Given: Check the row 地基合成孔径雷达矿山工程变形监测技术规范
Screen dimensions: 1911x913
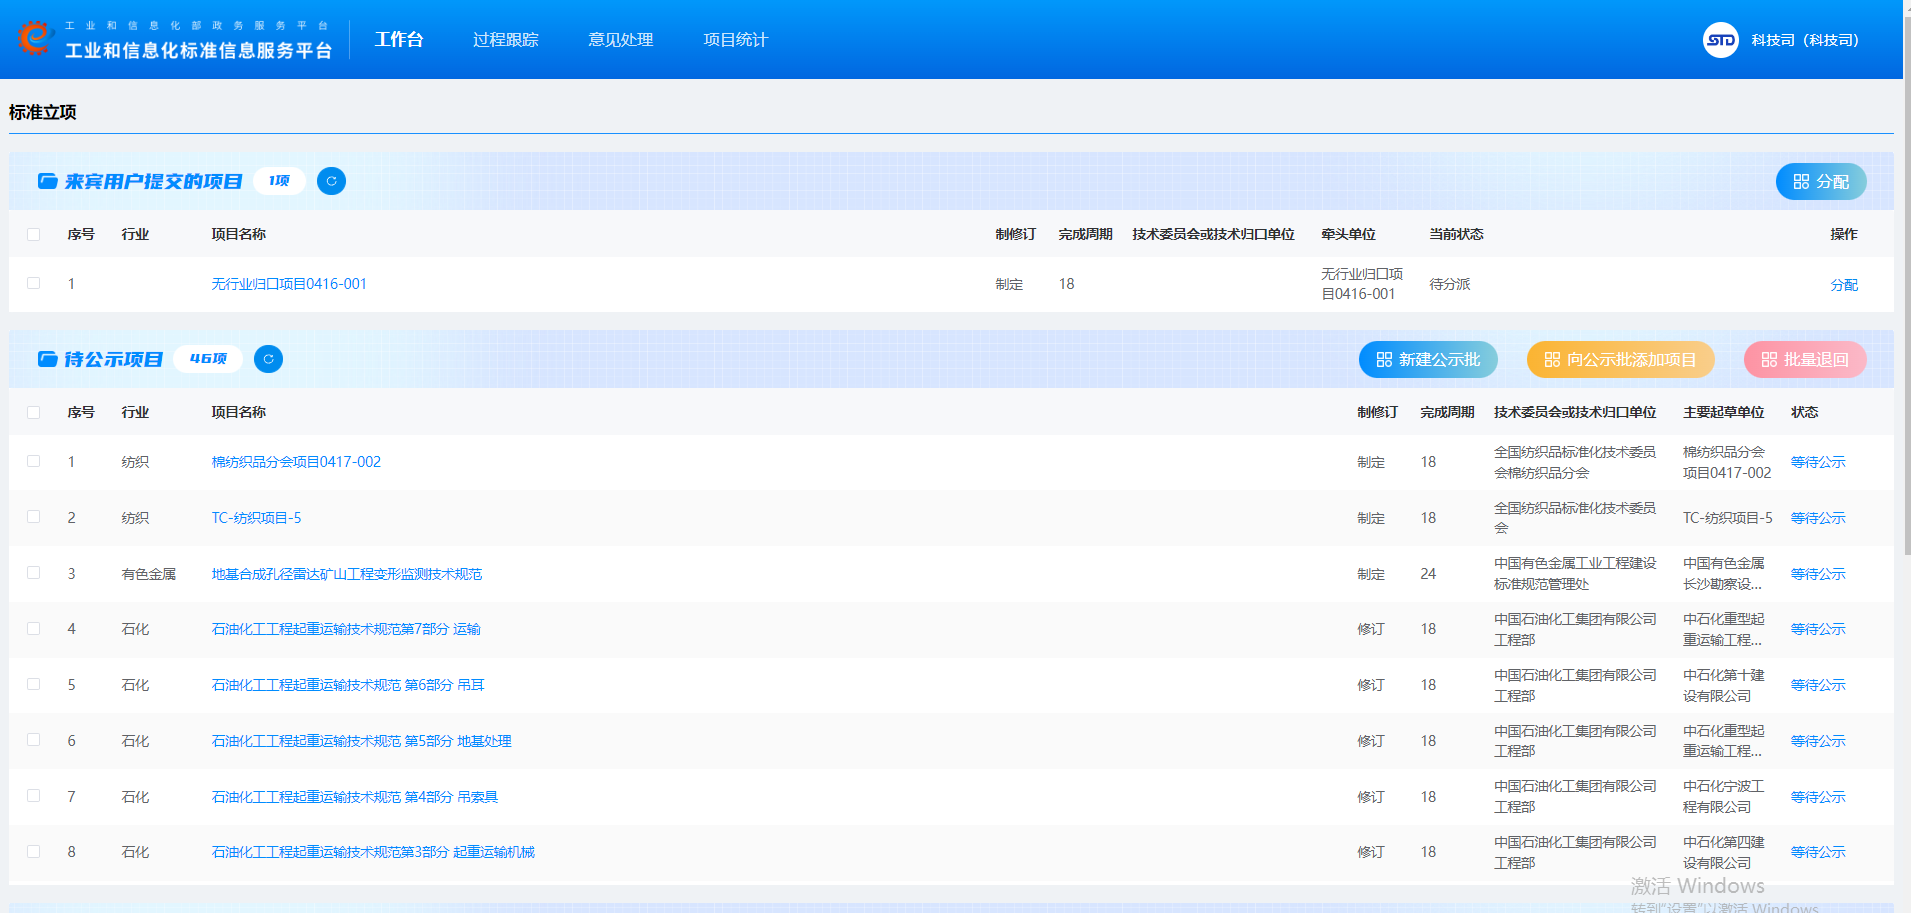Looking at the screenshot, I should tap(34, 574).
